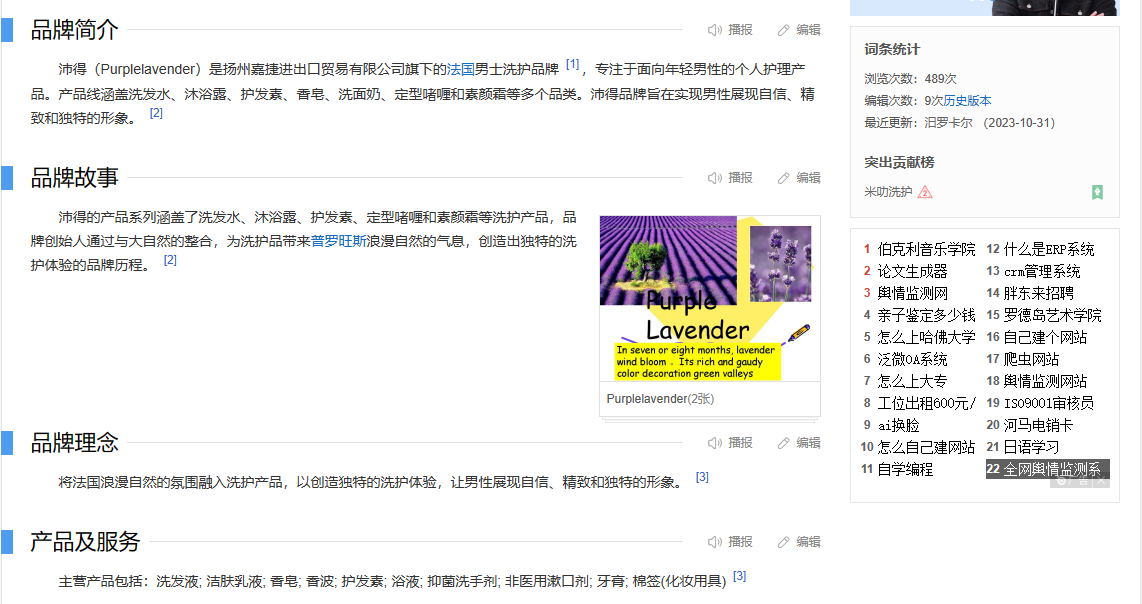1142x604 pixels.
Task: Open ad link 伯克利音乐学院
Action: click(x=926, y=249)
